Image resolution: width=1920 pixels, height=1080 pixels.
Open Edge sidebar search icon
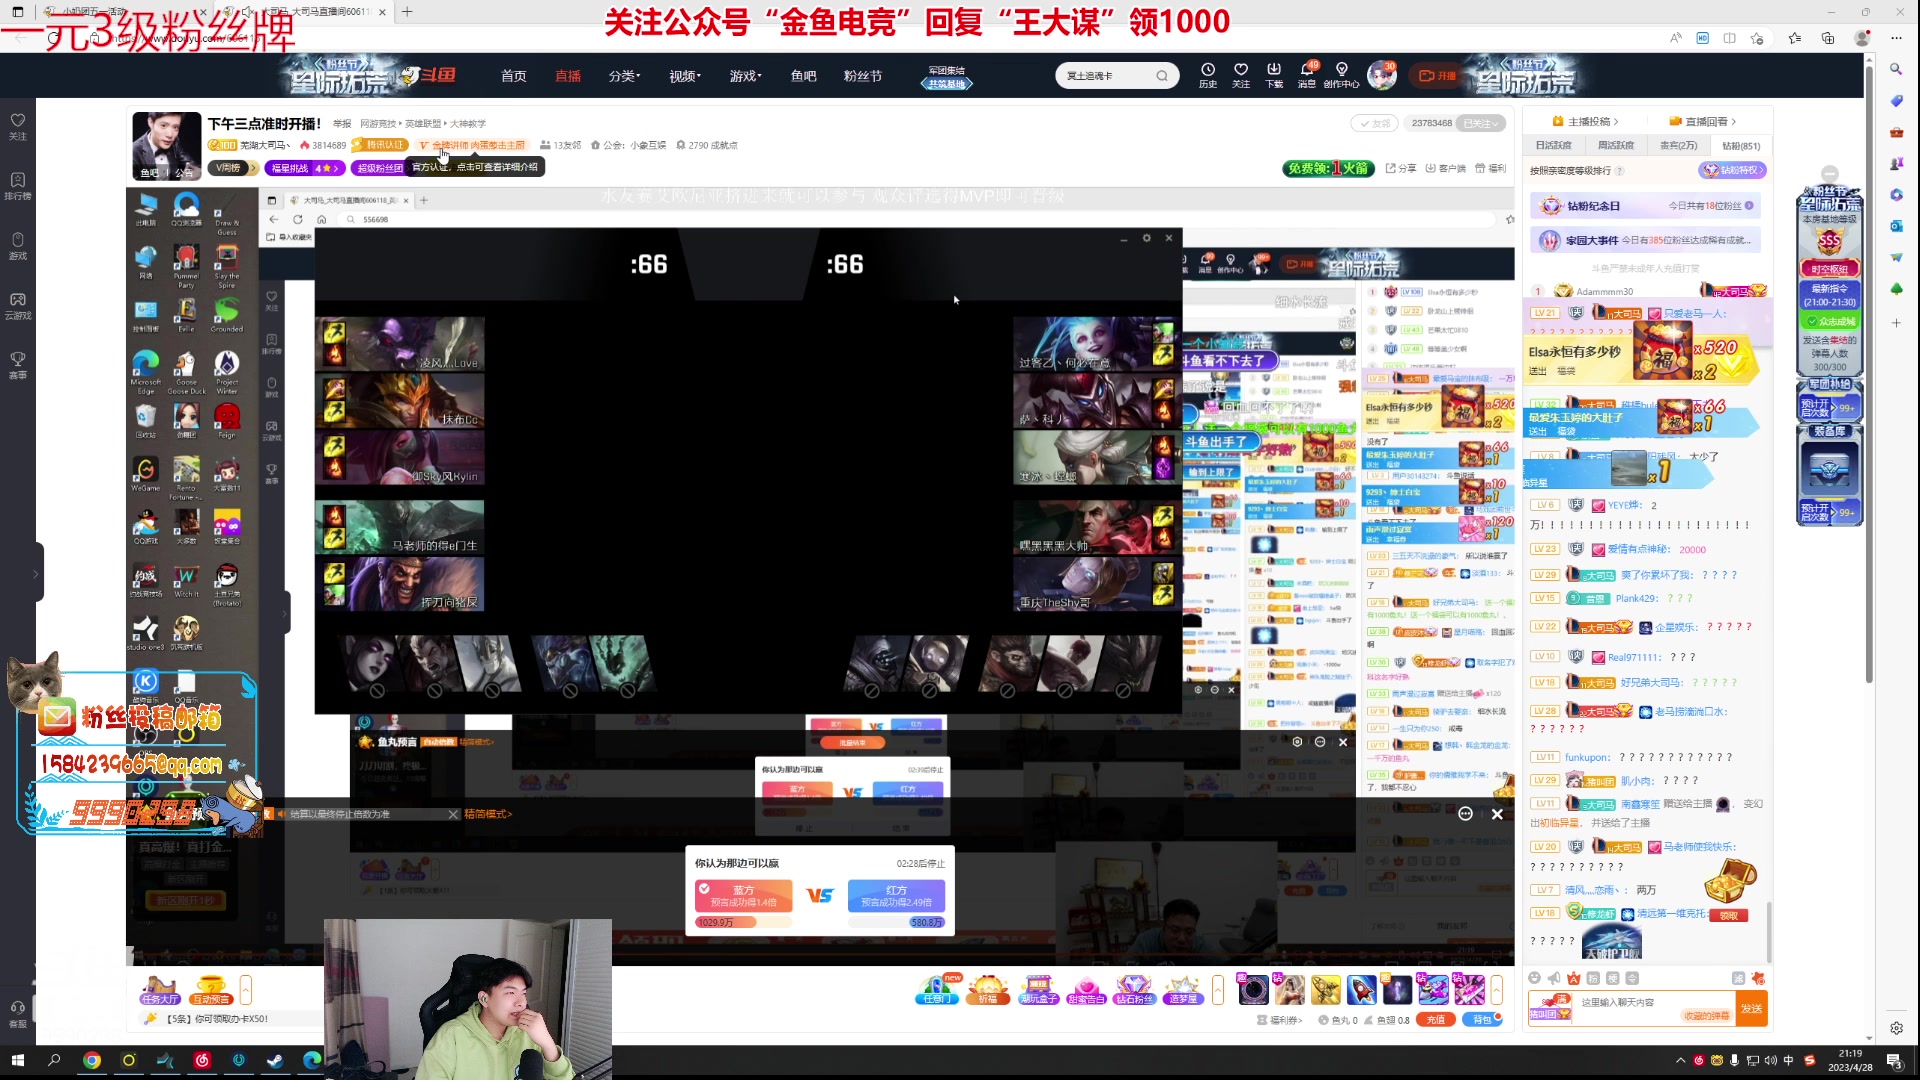(1896, 69)
